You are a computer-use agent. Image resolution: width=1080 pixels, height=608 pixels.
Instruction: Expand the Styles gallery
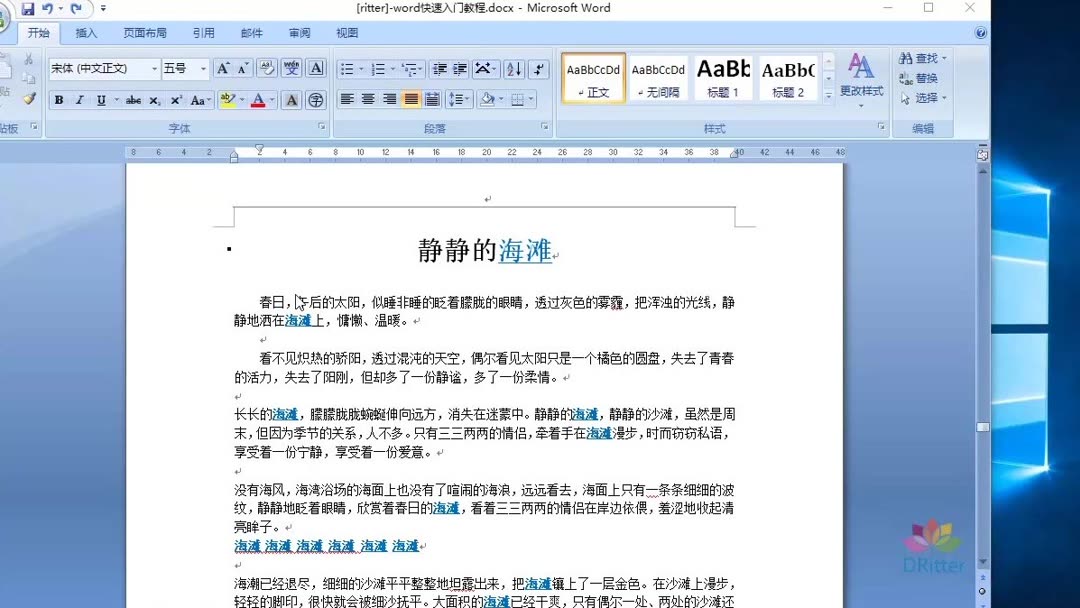(x=831, y=97)
